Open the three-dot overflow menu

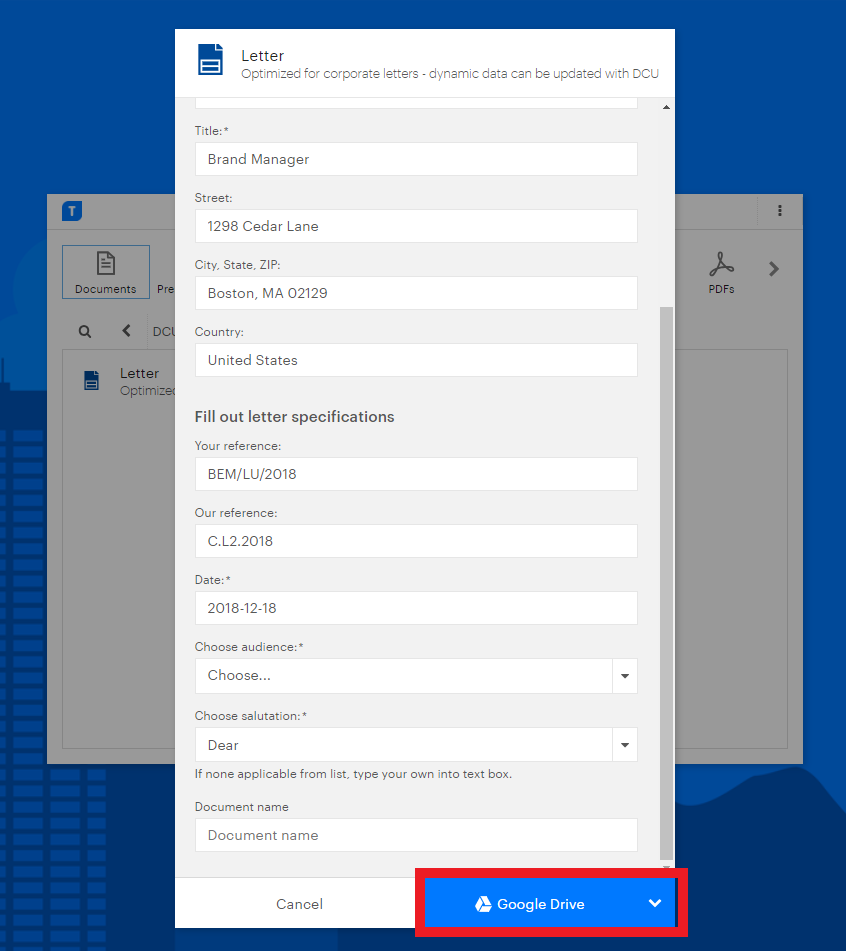pos(779,211)
